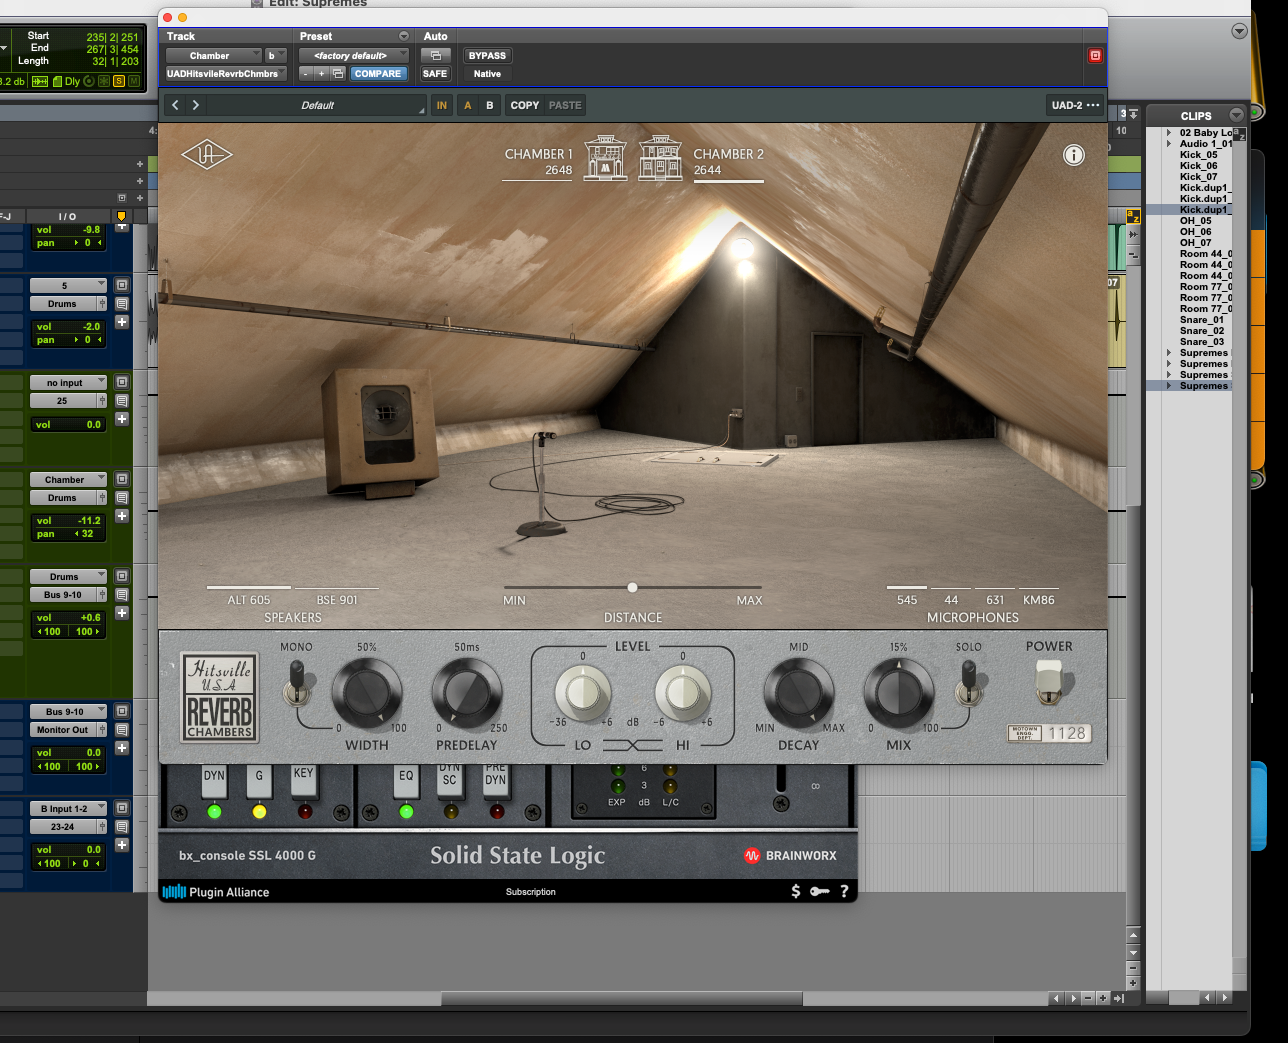Toggle plugin BYPASS
Viewport: 1288px width, 1043px height.
point(487,56)
